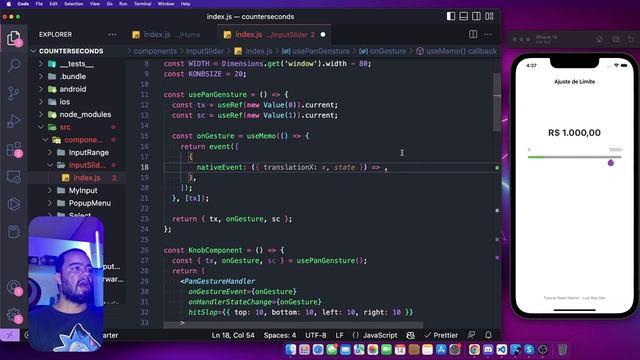The height and width of the screenshot is (360, 640).
Task: Open the Extensions view
Action: click(14, 149)
